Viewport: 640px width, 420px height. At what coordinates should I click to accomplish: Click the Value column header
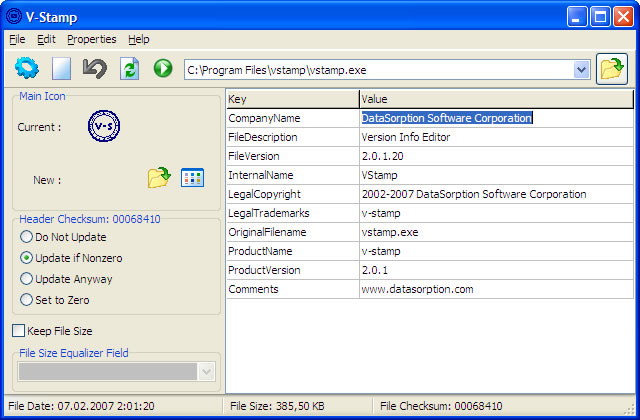coord(495,99)
